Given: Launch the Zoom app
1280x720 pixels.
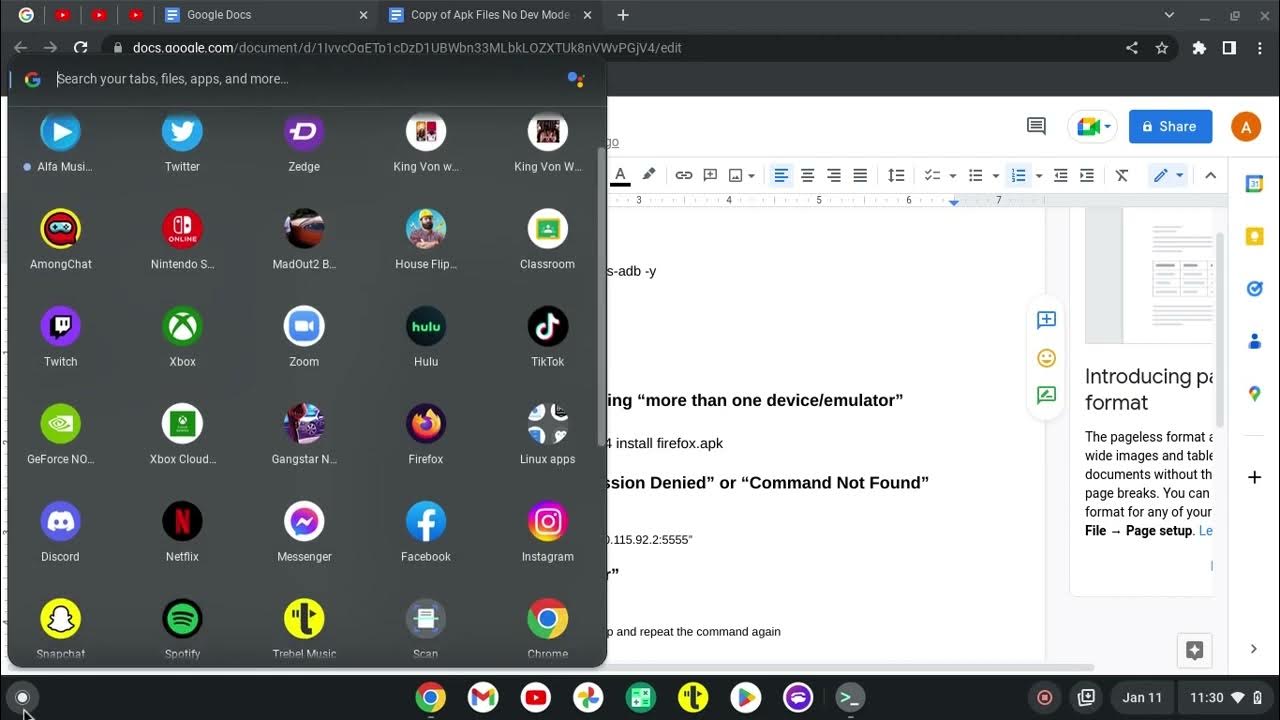Looking at the screenshot, I should pos(304,326).
